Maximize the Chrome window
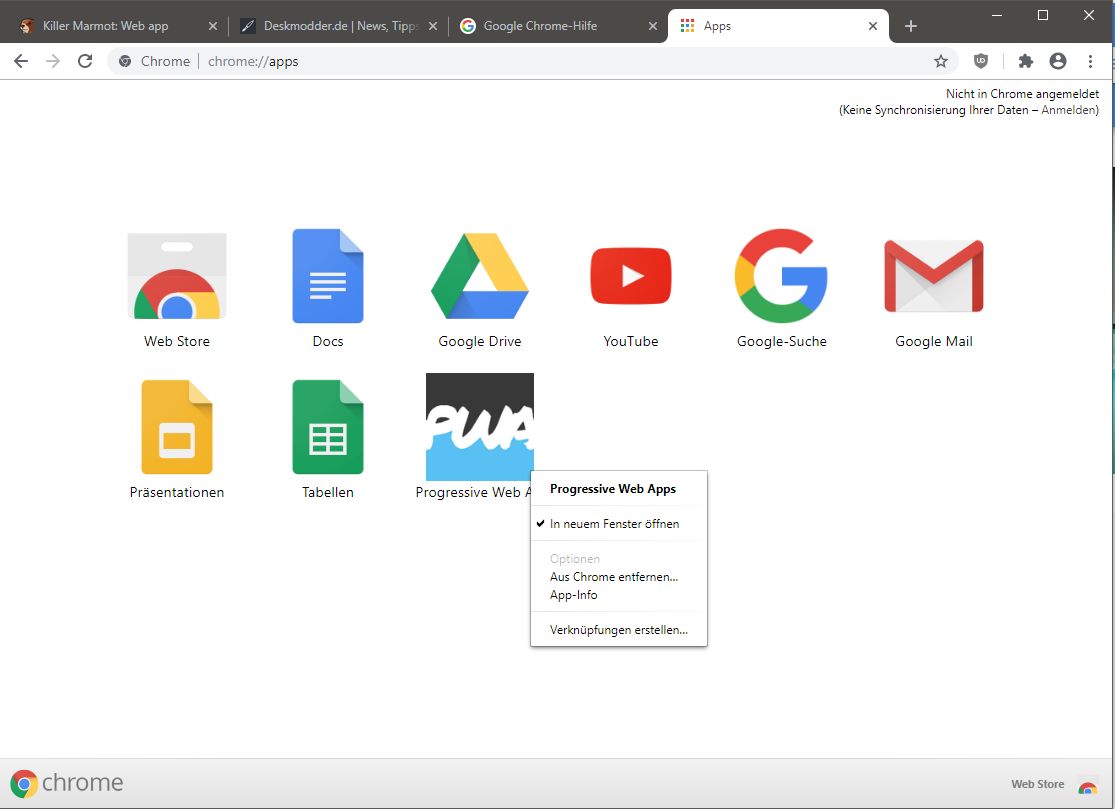The image size is (1115, 809). coord(1042,15)
